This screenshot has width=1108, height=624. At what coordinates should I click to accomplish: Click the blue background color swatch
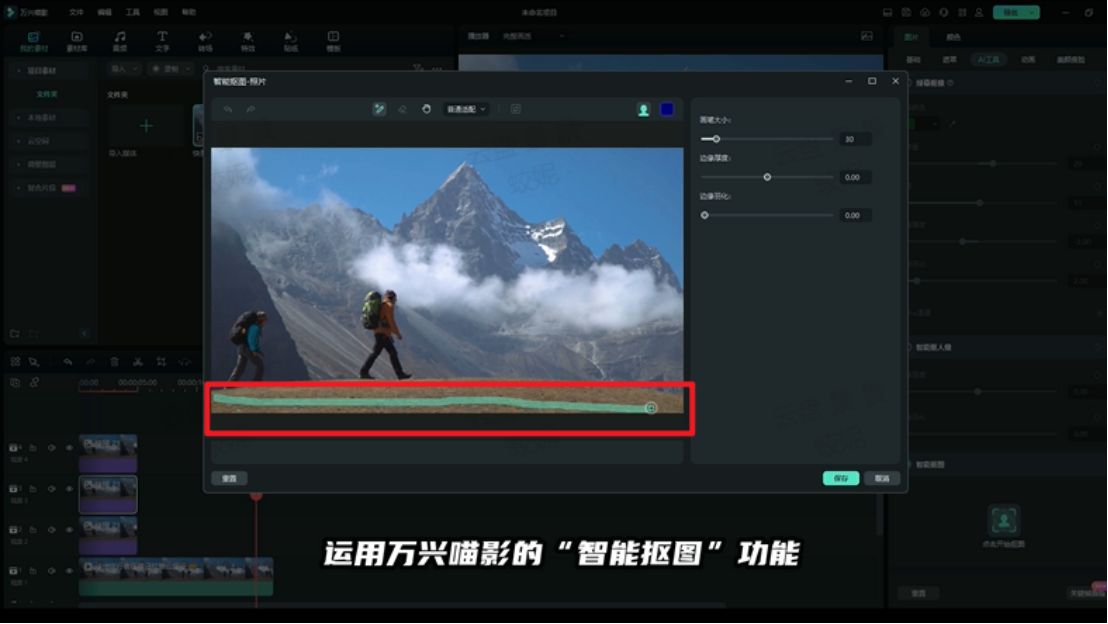667,110
